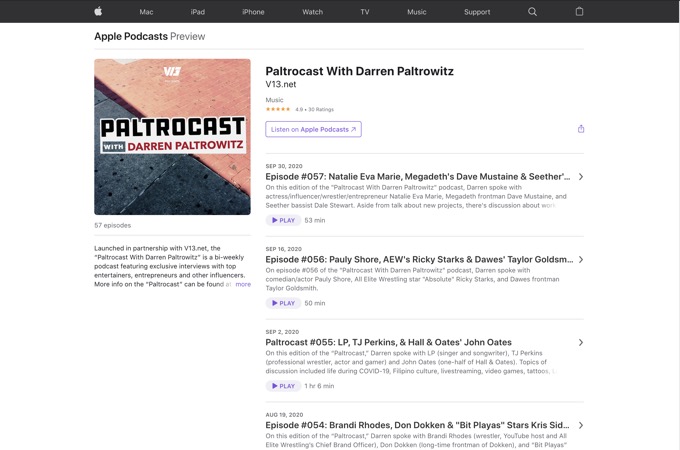The height and width of the screenshot is (450, 680).
Task: Click the Apple logo in navigation bar
Action: pyautogui.click(x=98, y=12)
